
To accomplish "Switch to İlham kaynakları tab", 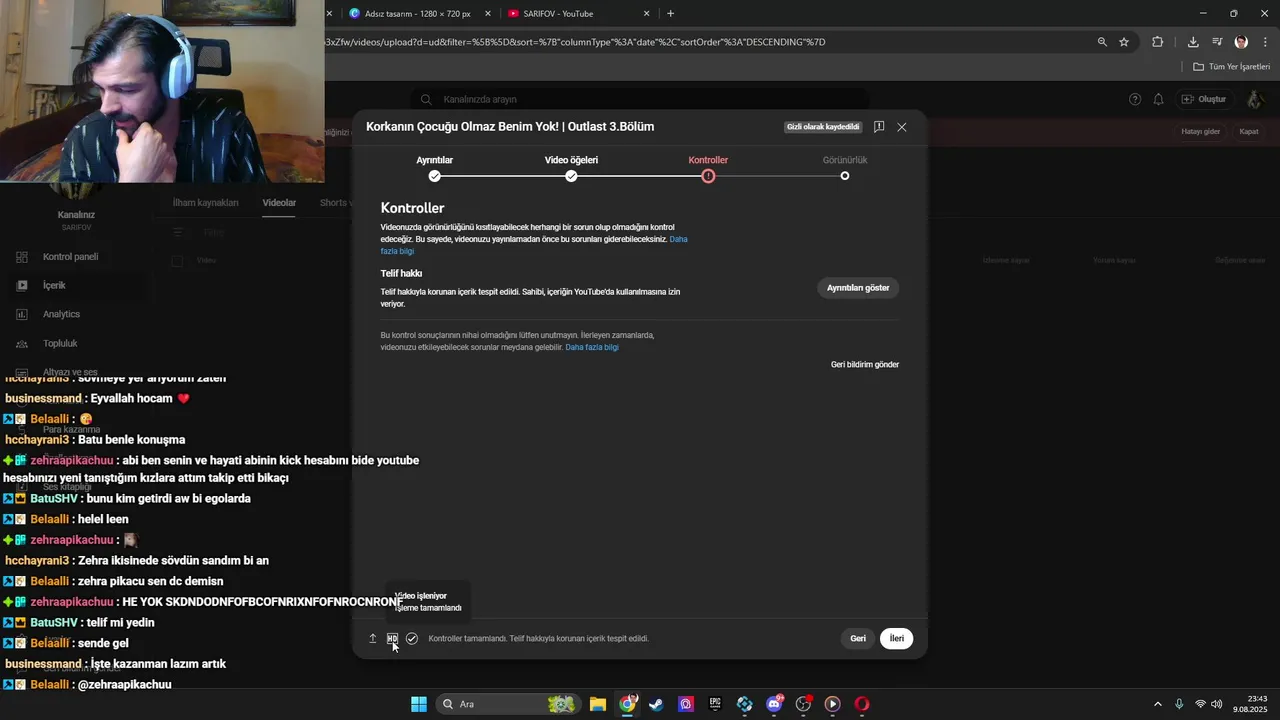I will [x=205, y=203].
